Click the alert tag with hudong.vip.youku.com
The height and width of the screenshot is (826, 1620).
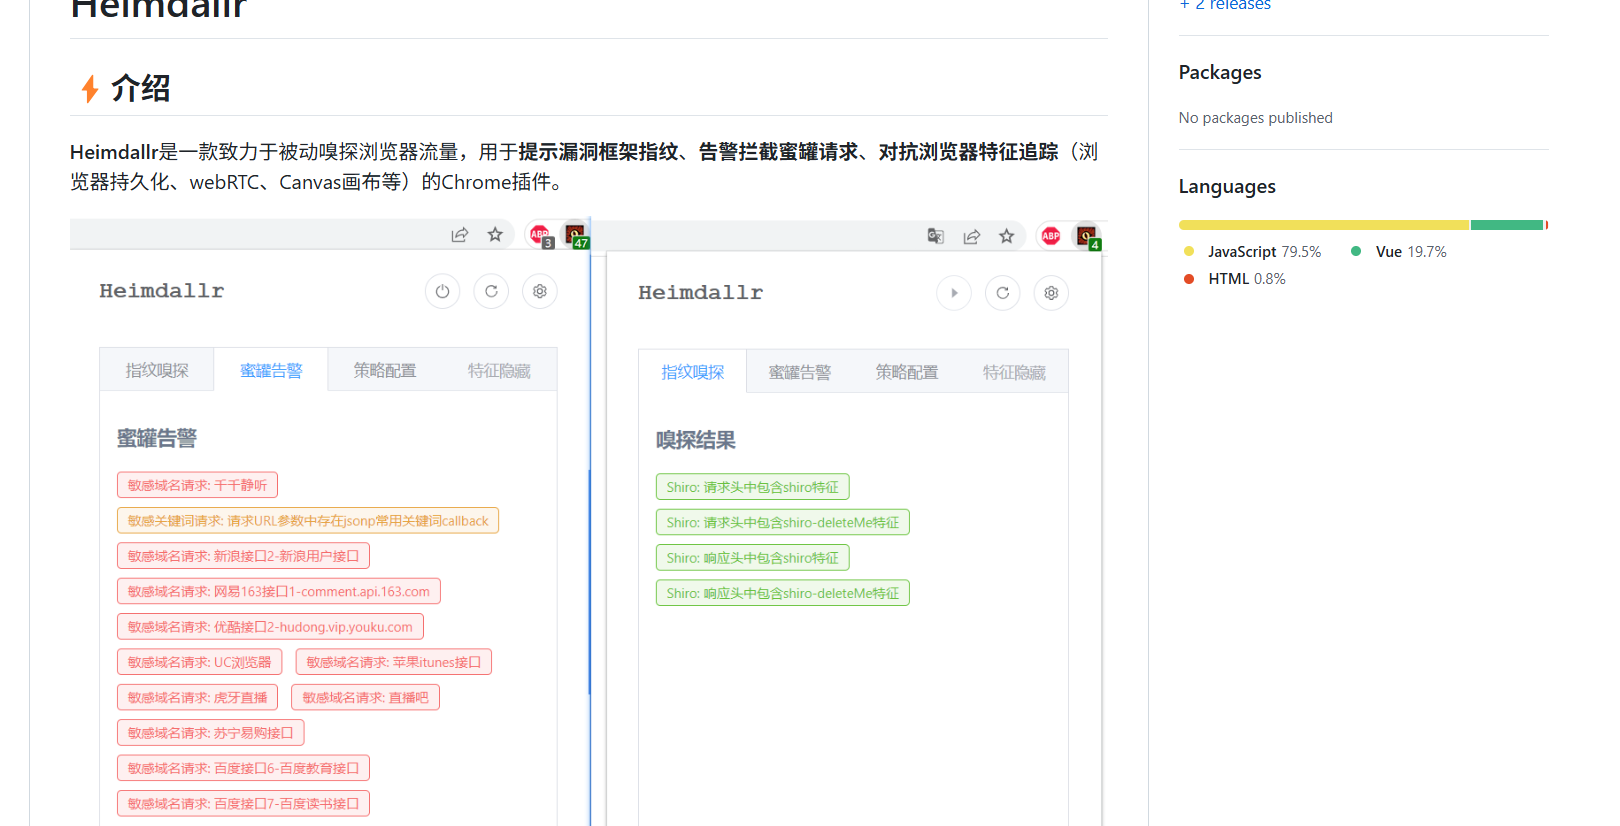(270, 627)
